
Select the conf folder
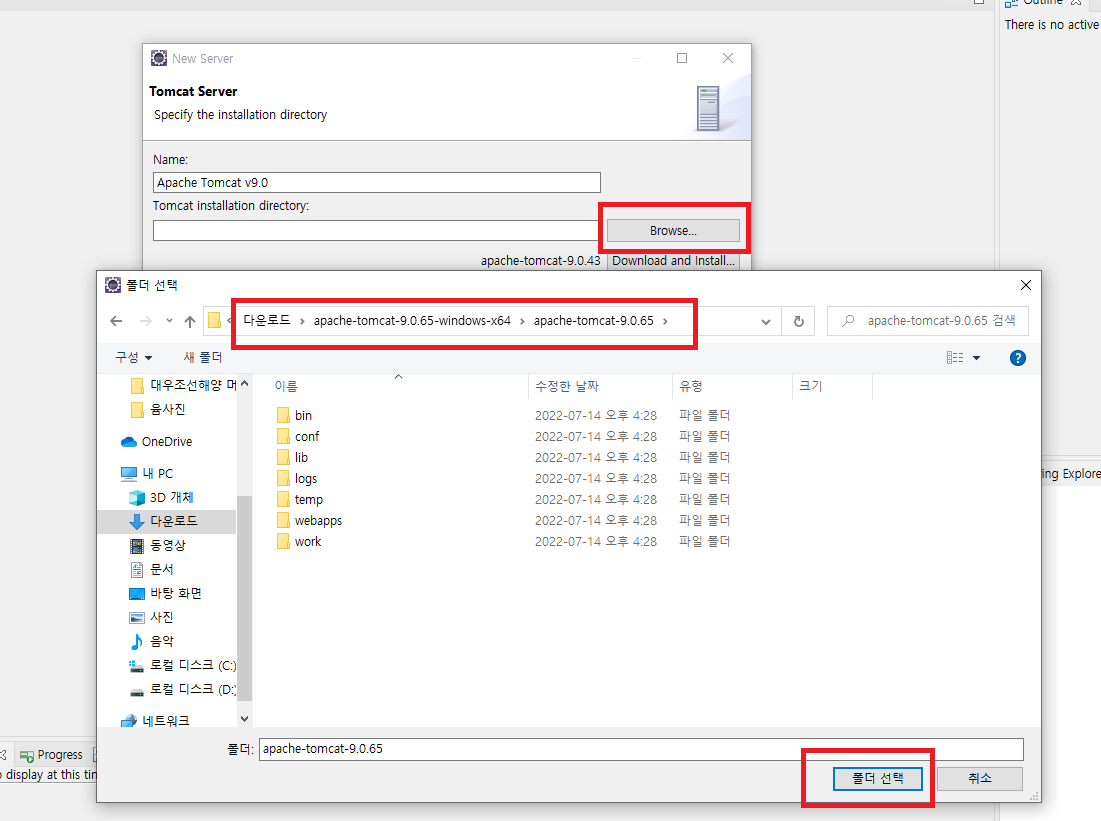[307, 436]
